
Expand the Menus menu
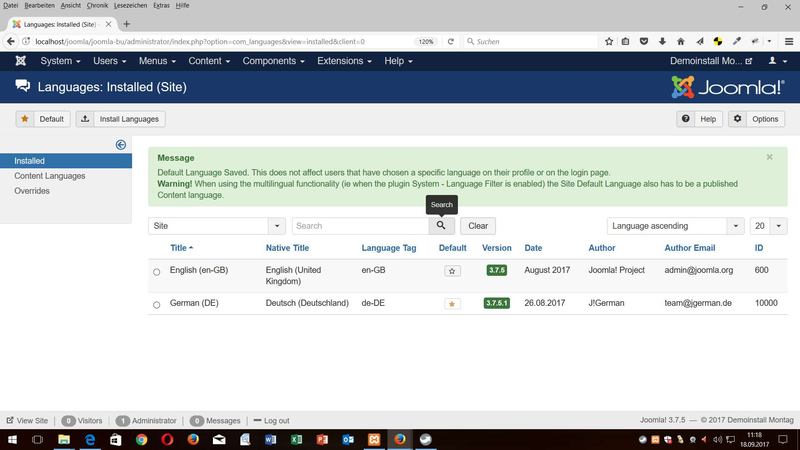tap(157, 61)
